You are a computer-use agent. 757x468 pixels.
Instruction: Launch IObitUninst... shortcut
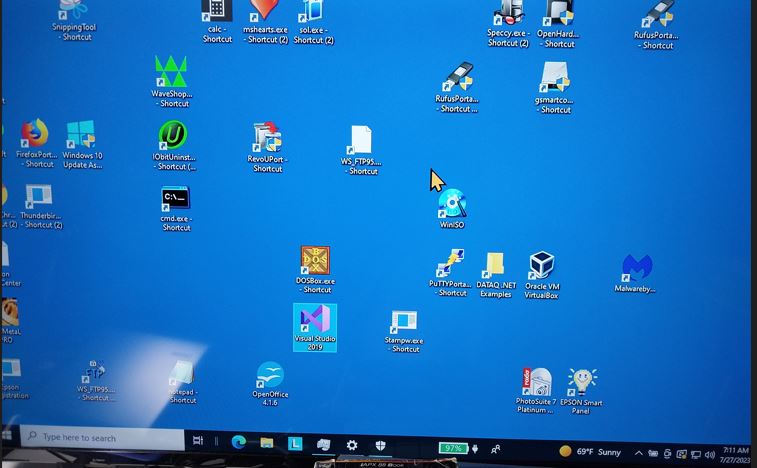174,146
